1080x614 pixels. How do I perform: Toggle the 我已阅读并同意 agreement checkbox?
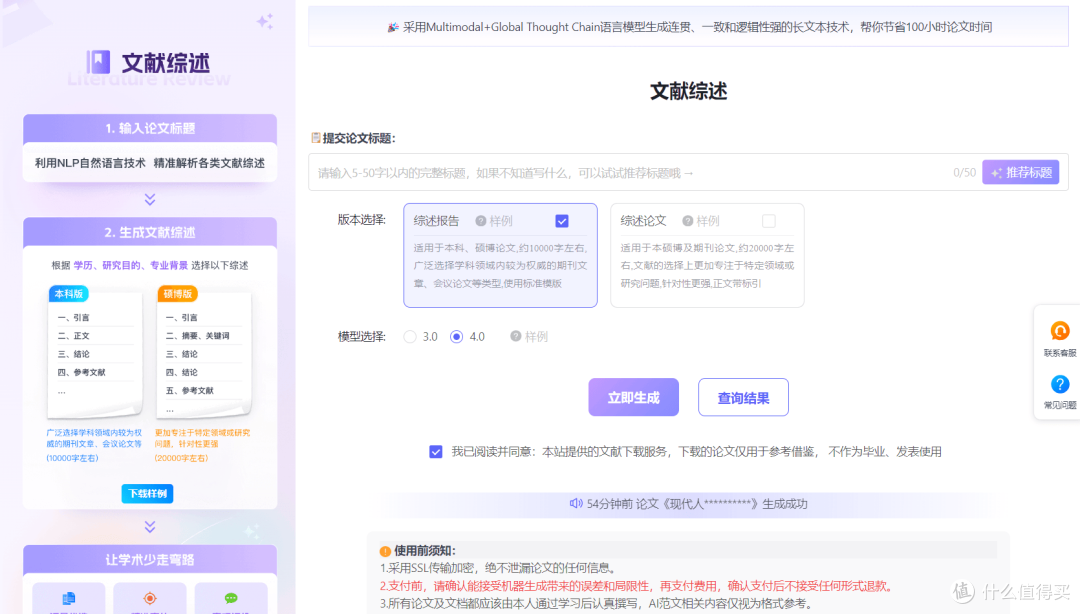tap(435, 451)
